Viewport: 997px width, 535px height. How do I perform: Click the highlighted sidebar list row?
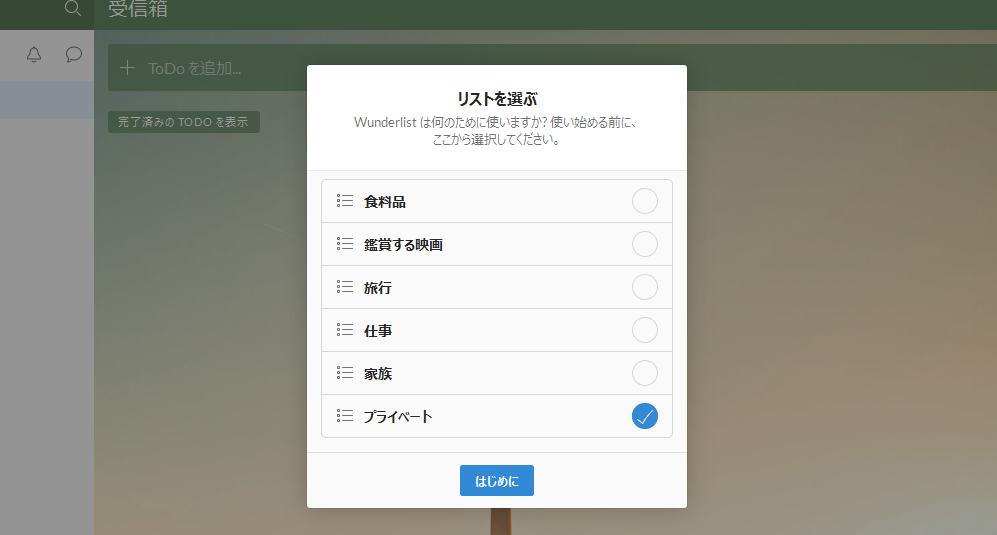pyautogui.click(x=47, y=100)
